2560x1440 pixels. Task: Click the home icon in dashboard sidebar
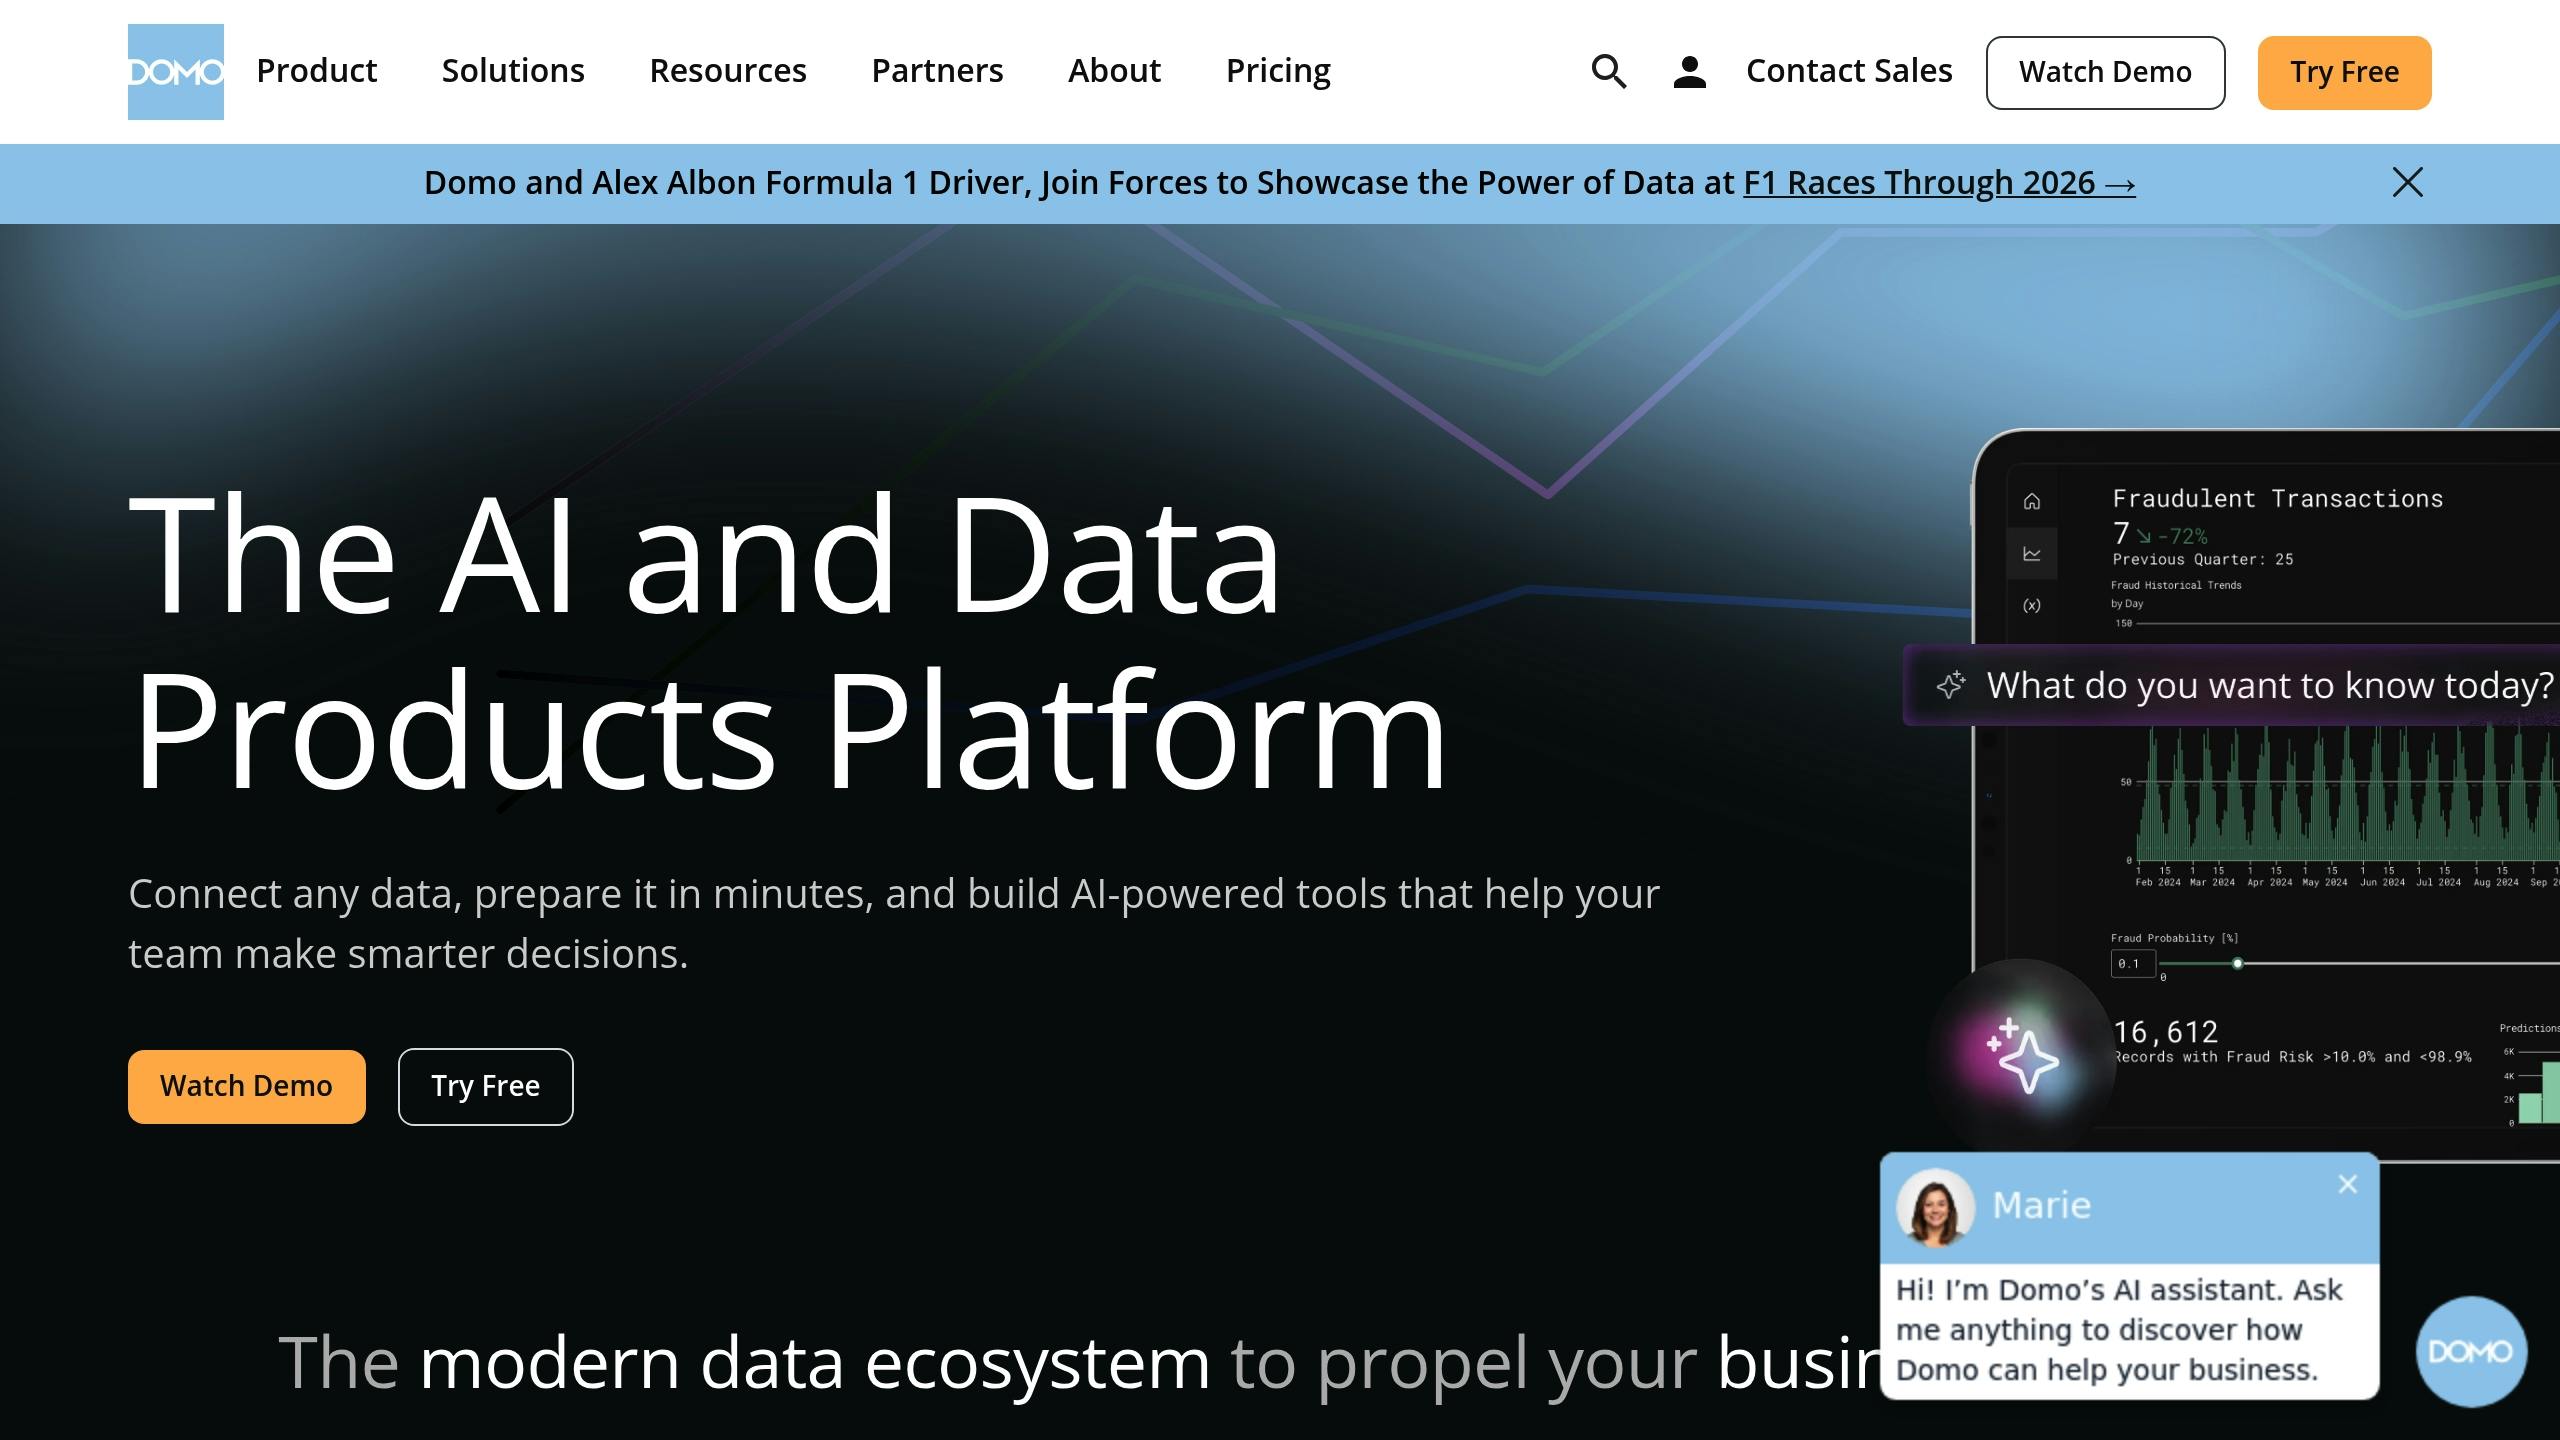(2031, 501)
